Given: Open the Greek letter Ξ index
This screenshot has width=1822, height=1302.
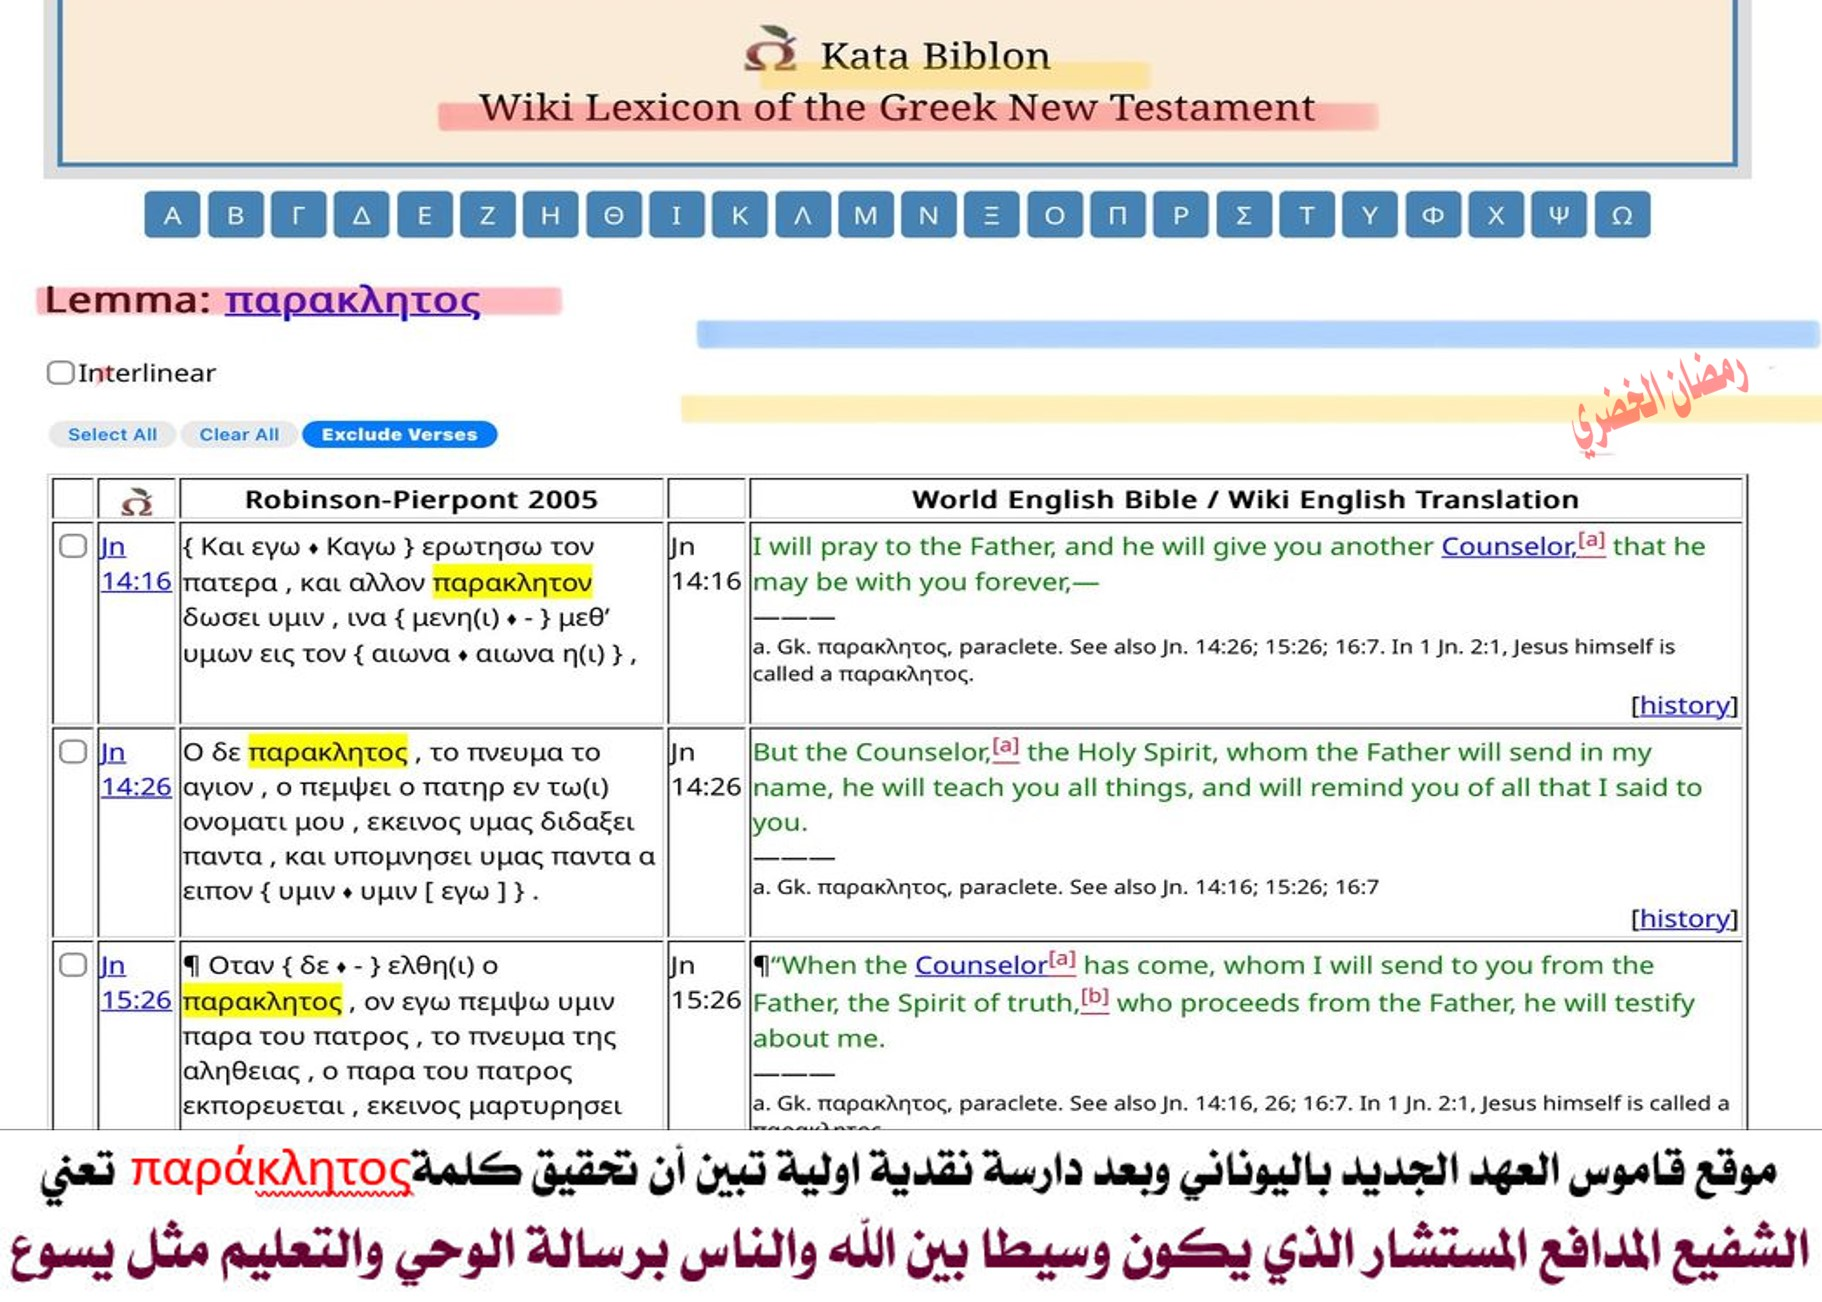Looking at the screenshot, I should 991,215.
